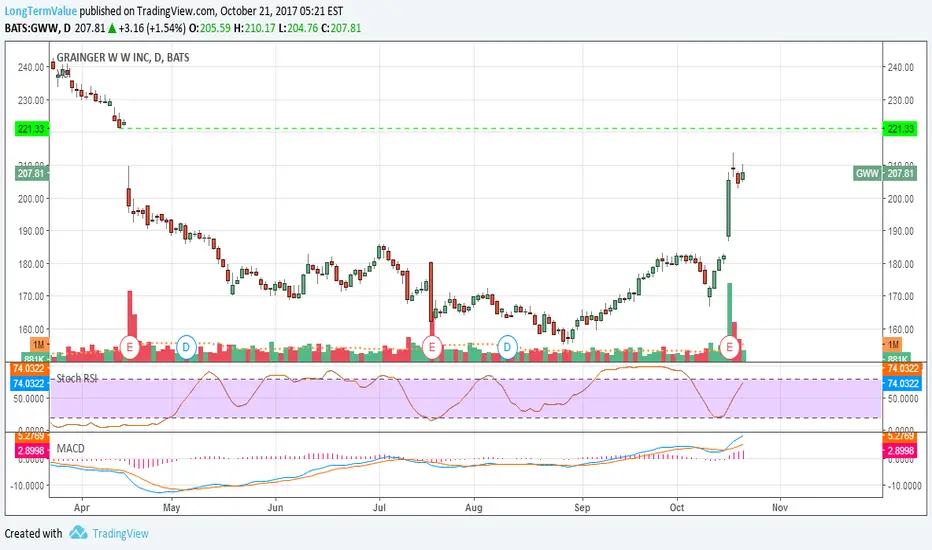This screenshot has width=932, height=550.
Task: Click the H:210.17 high value in header
Action: tap(254, 28)
